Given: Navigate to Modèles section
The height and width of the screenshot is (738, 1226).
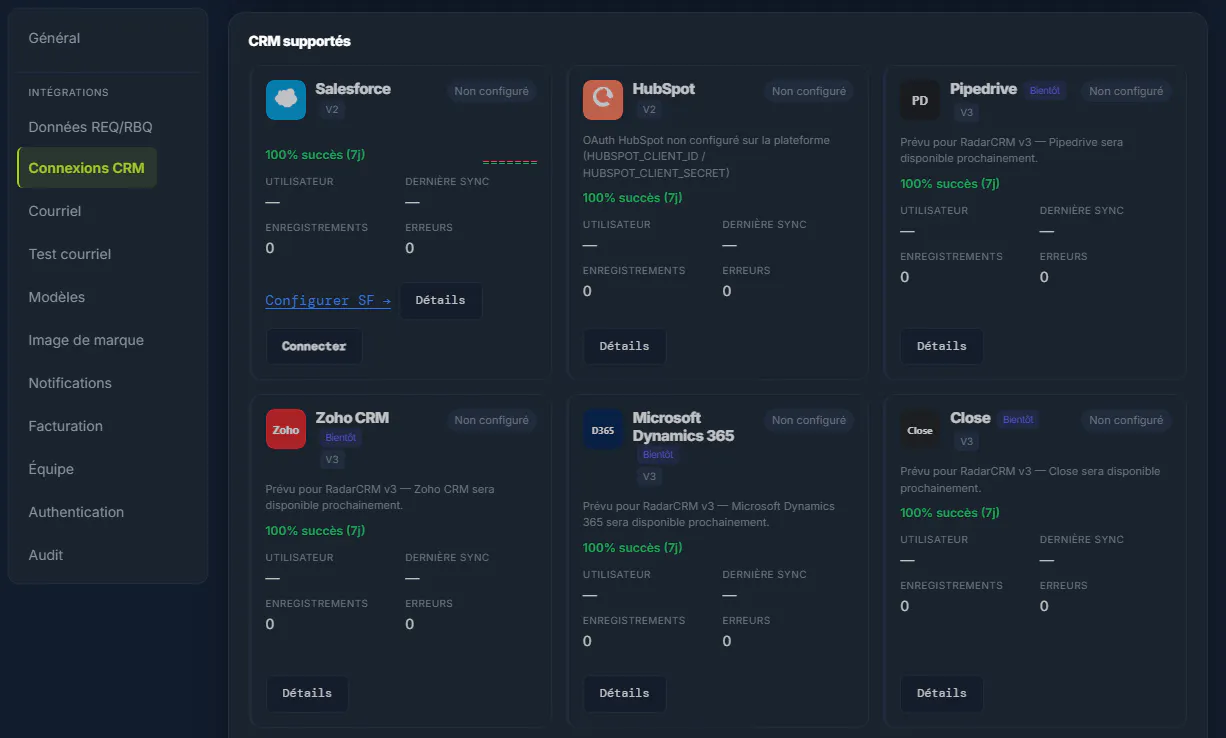Looking at the screenshot, I should click(57, 297).
